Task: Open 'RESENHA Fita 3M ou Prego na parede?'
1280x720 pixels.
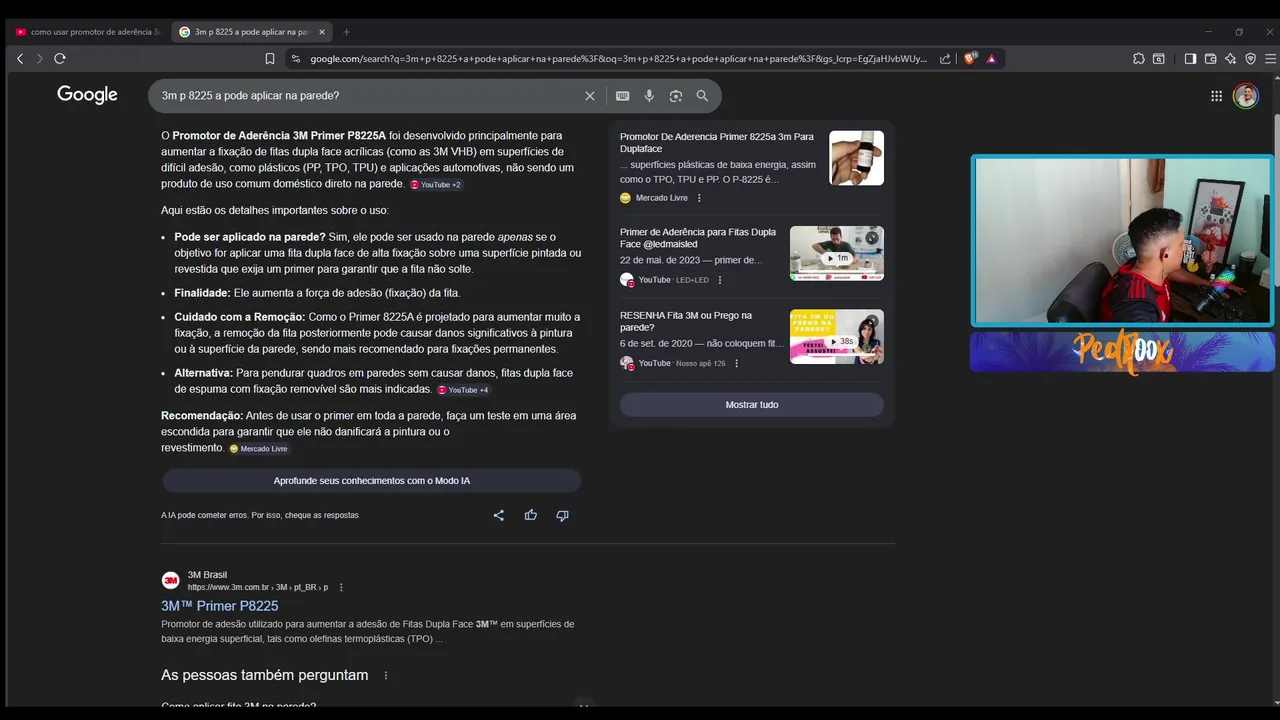Action: 686,321
